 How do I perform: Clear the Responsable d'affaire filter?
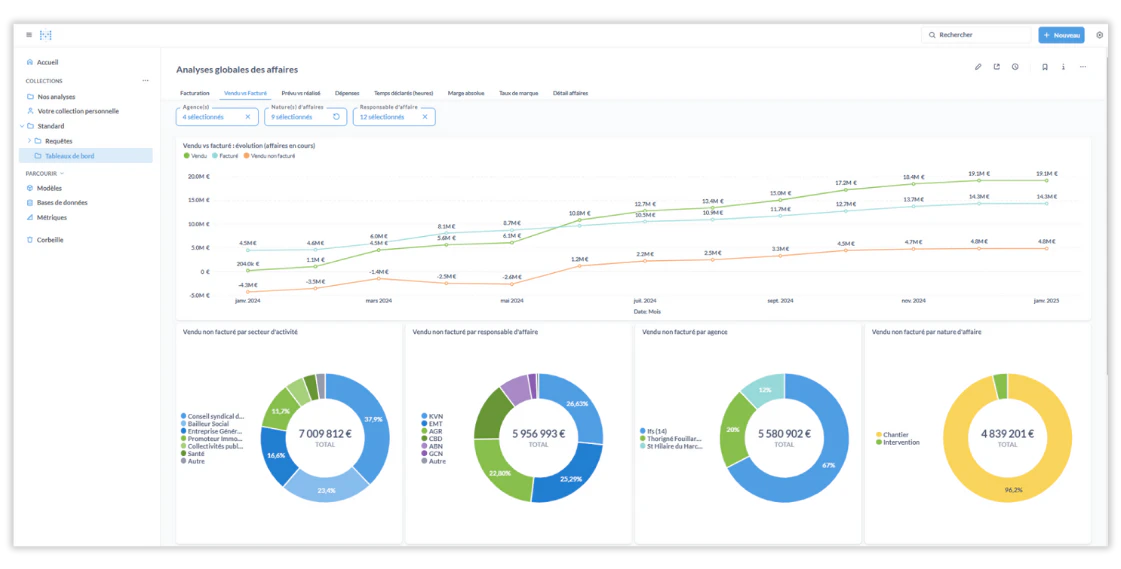(x=425, y=117)
